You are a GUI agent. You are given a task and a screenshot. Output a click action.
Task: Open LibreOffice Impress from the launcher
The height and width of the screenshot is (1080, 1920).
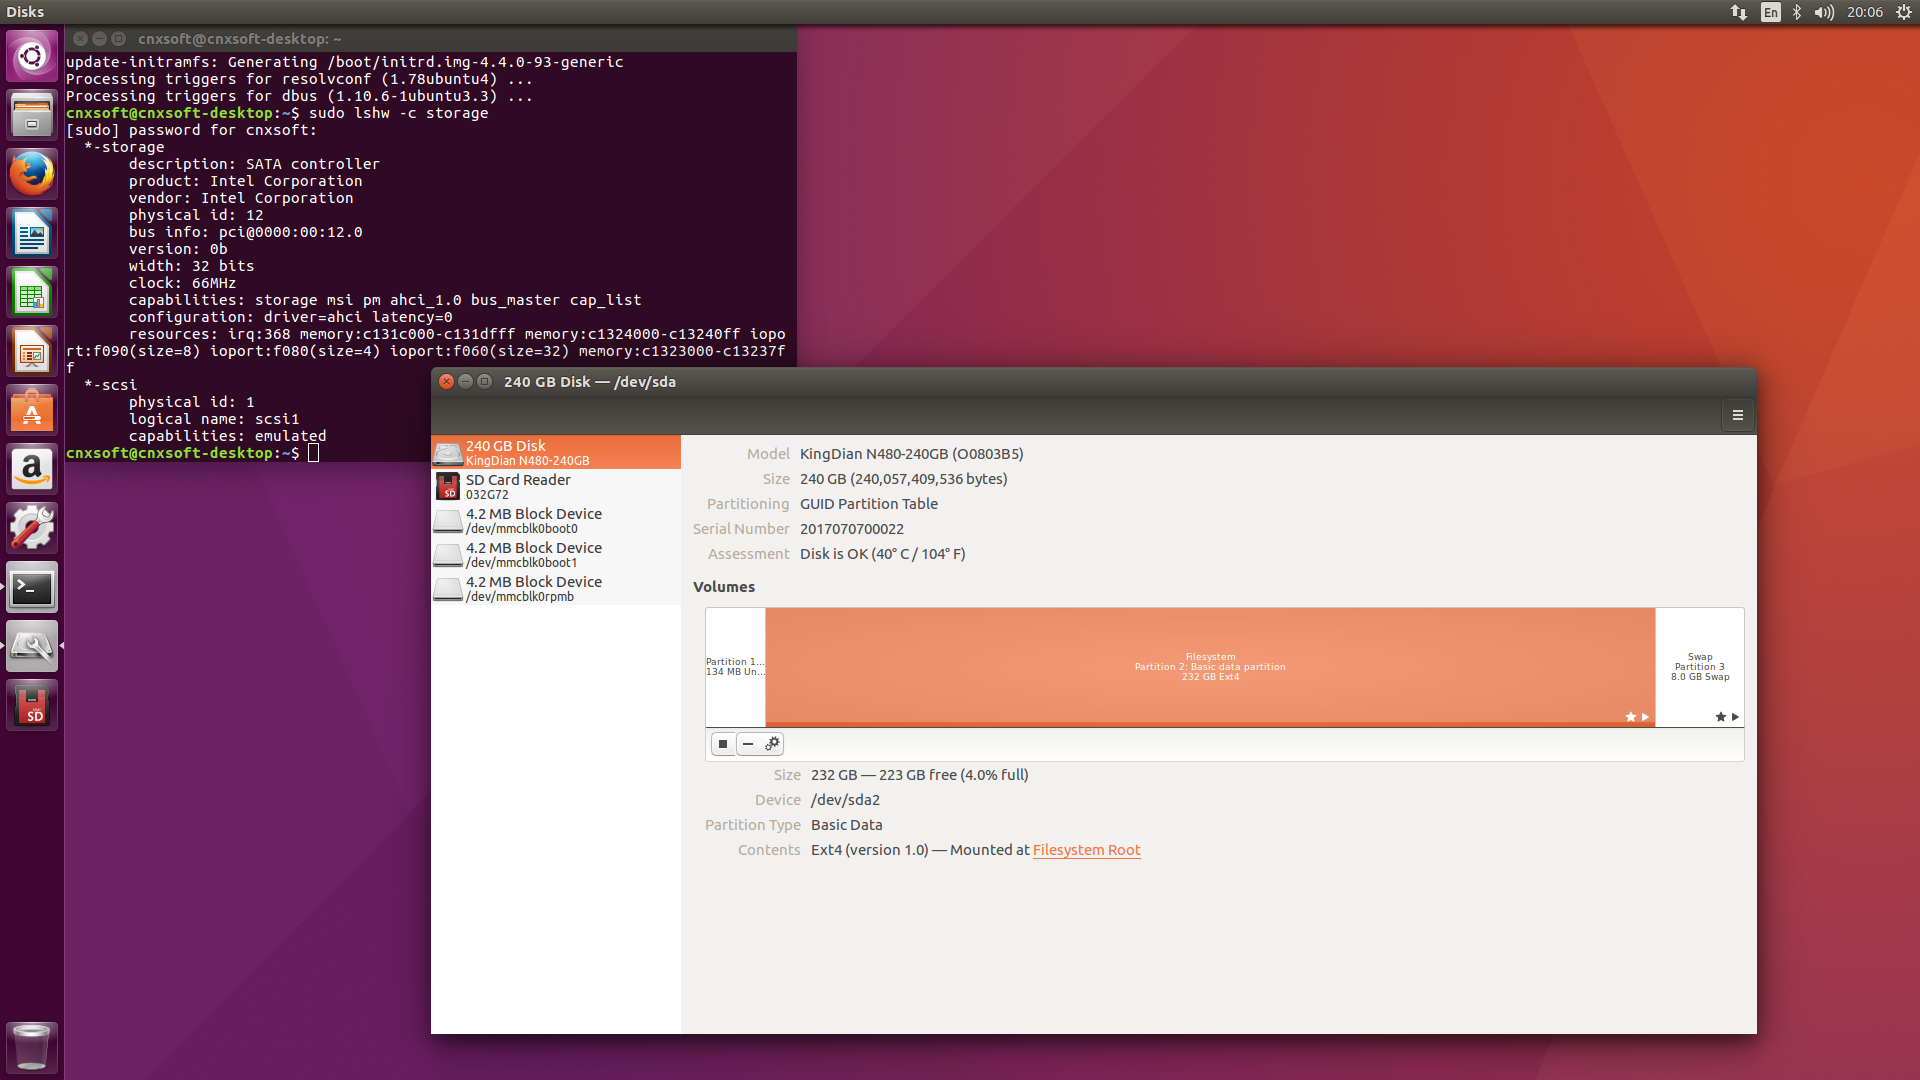click(32, 351)
